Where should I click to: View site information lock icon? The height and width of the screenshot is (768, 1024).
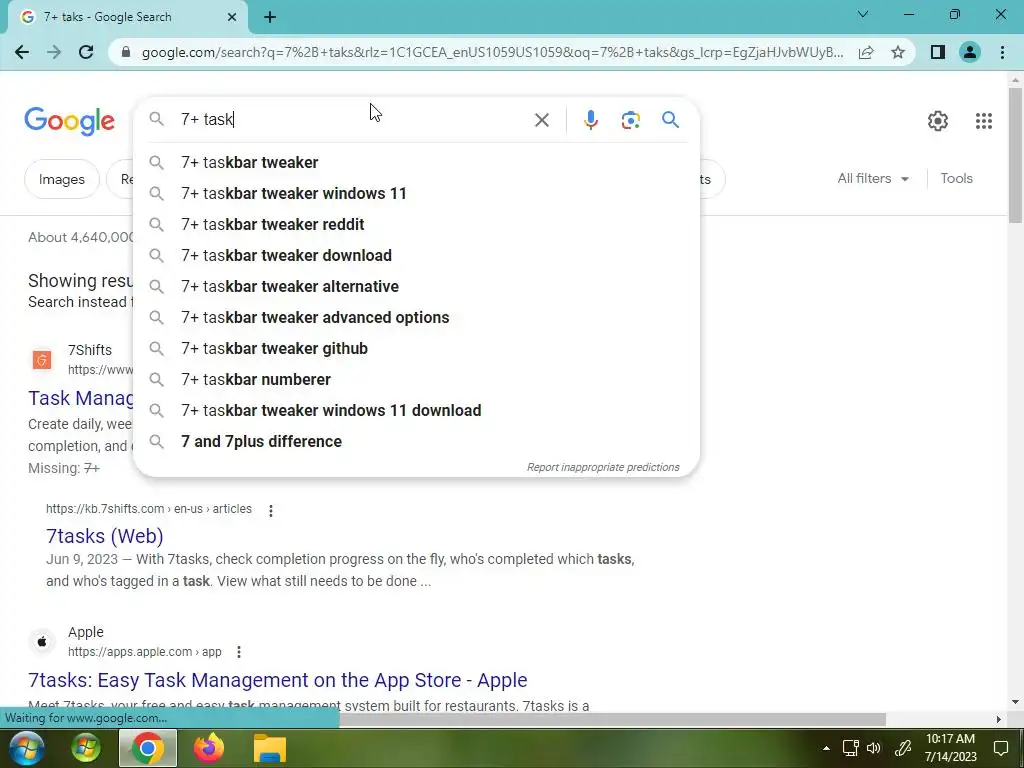[126, 52]
